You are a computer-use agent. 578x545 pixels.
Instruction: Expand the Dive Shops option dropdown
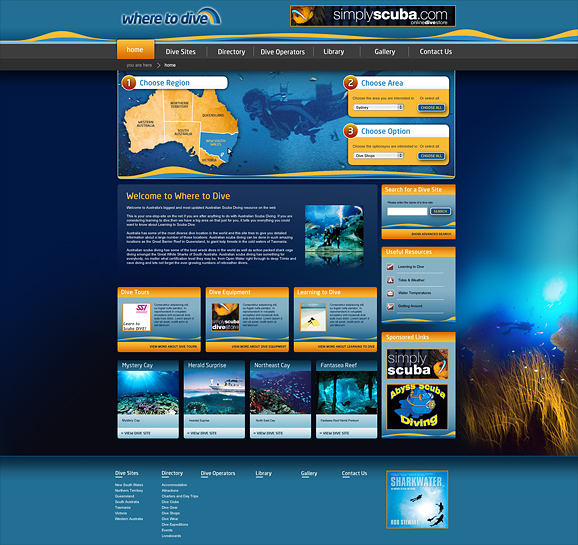pos(379,156)
